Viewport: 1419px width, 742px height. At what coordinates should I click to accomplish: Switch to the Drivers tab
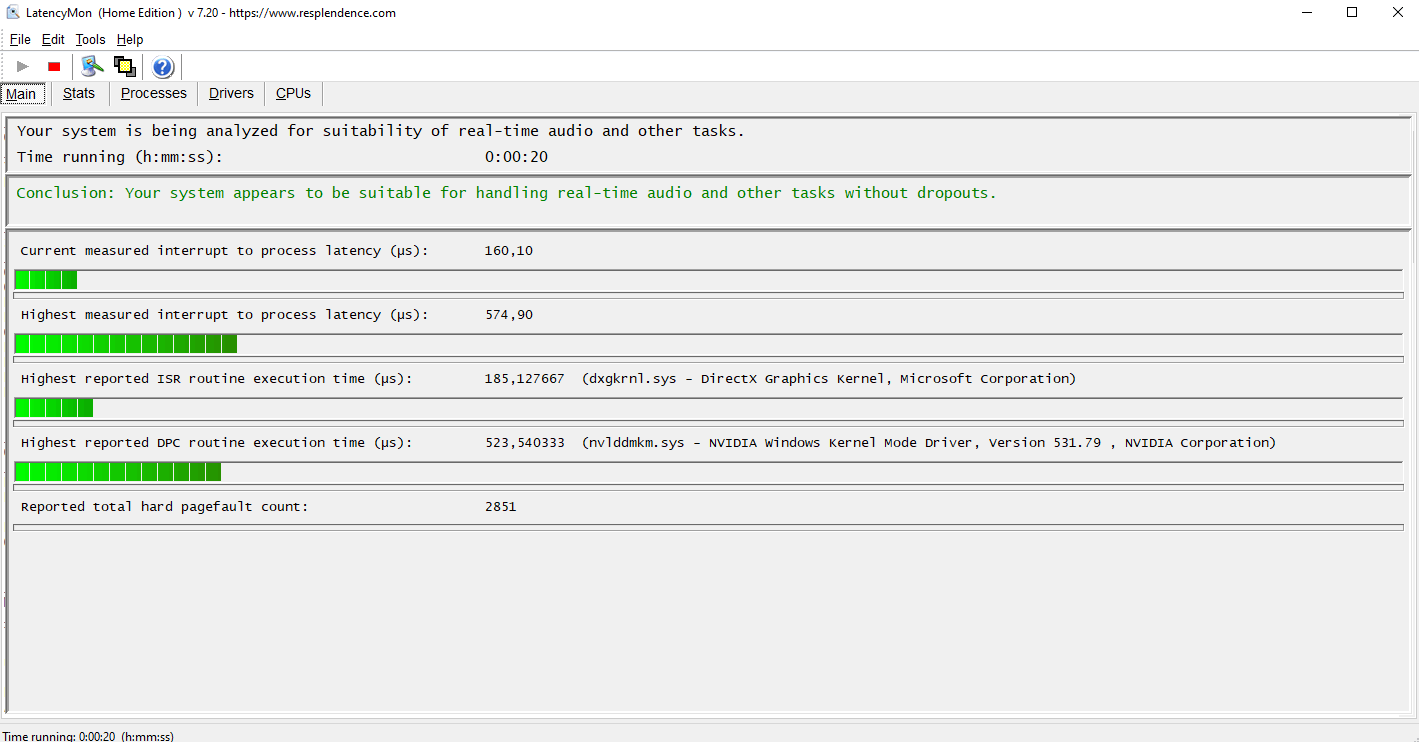click(231, 93)
